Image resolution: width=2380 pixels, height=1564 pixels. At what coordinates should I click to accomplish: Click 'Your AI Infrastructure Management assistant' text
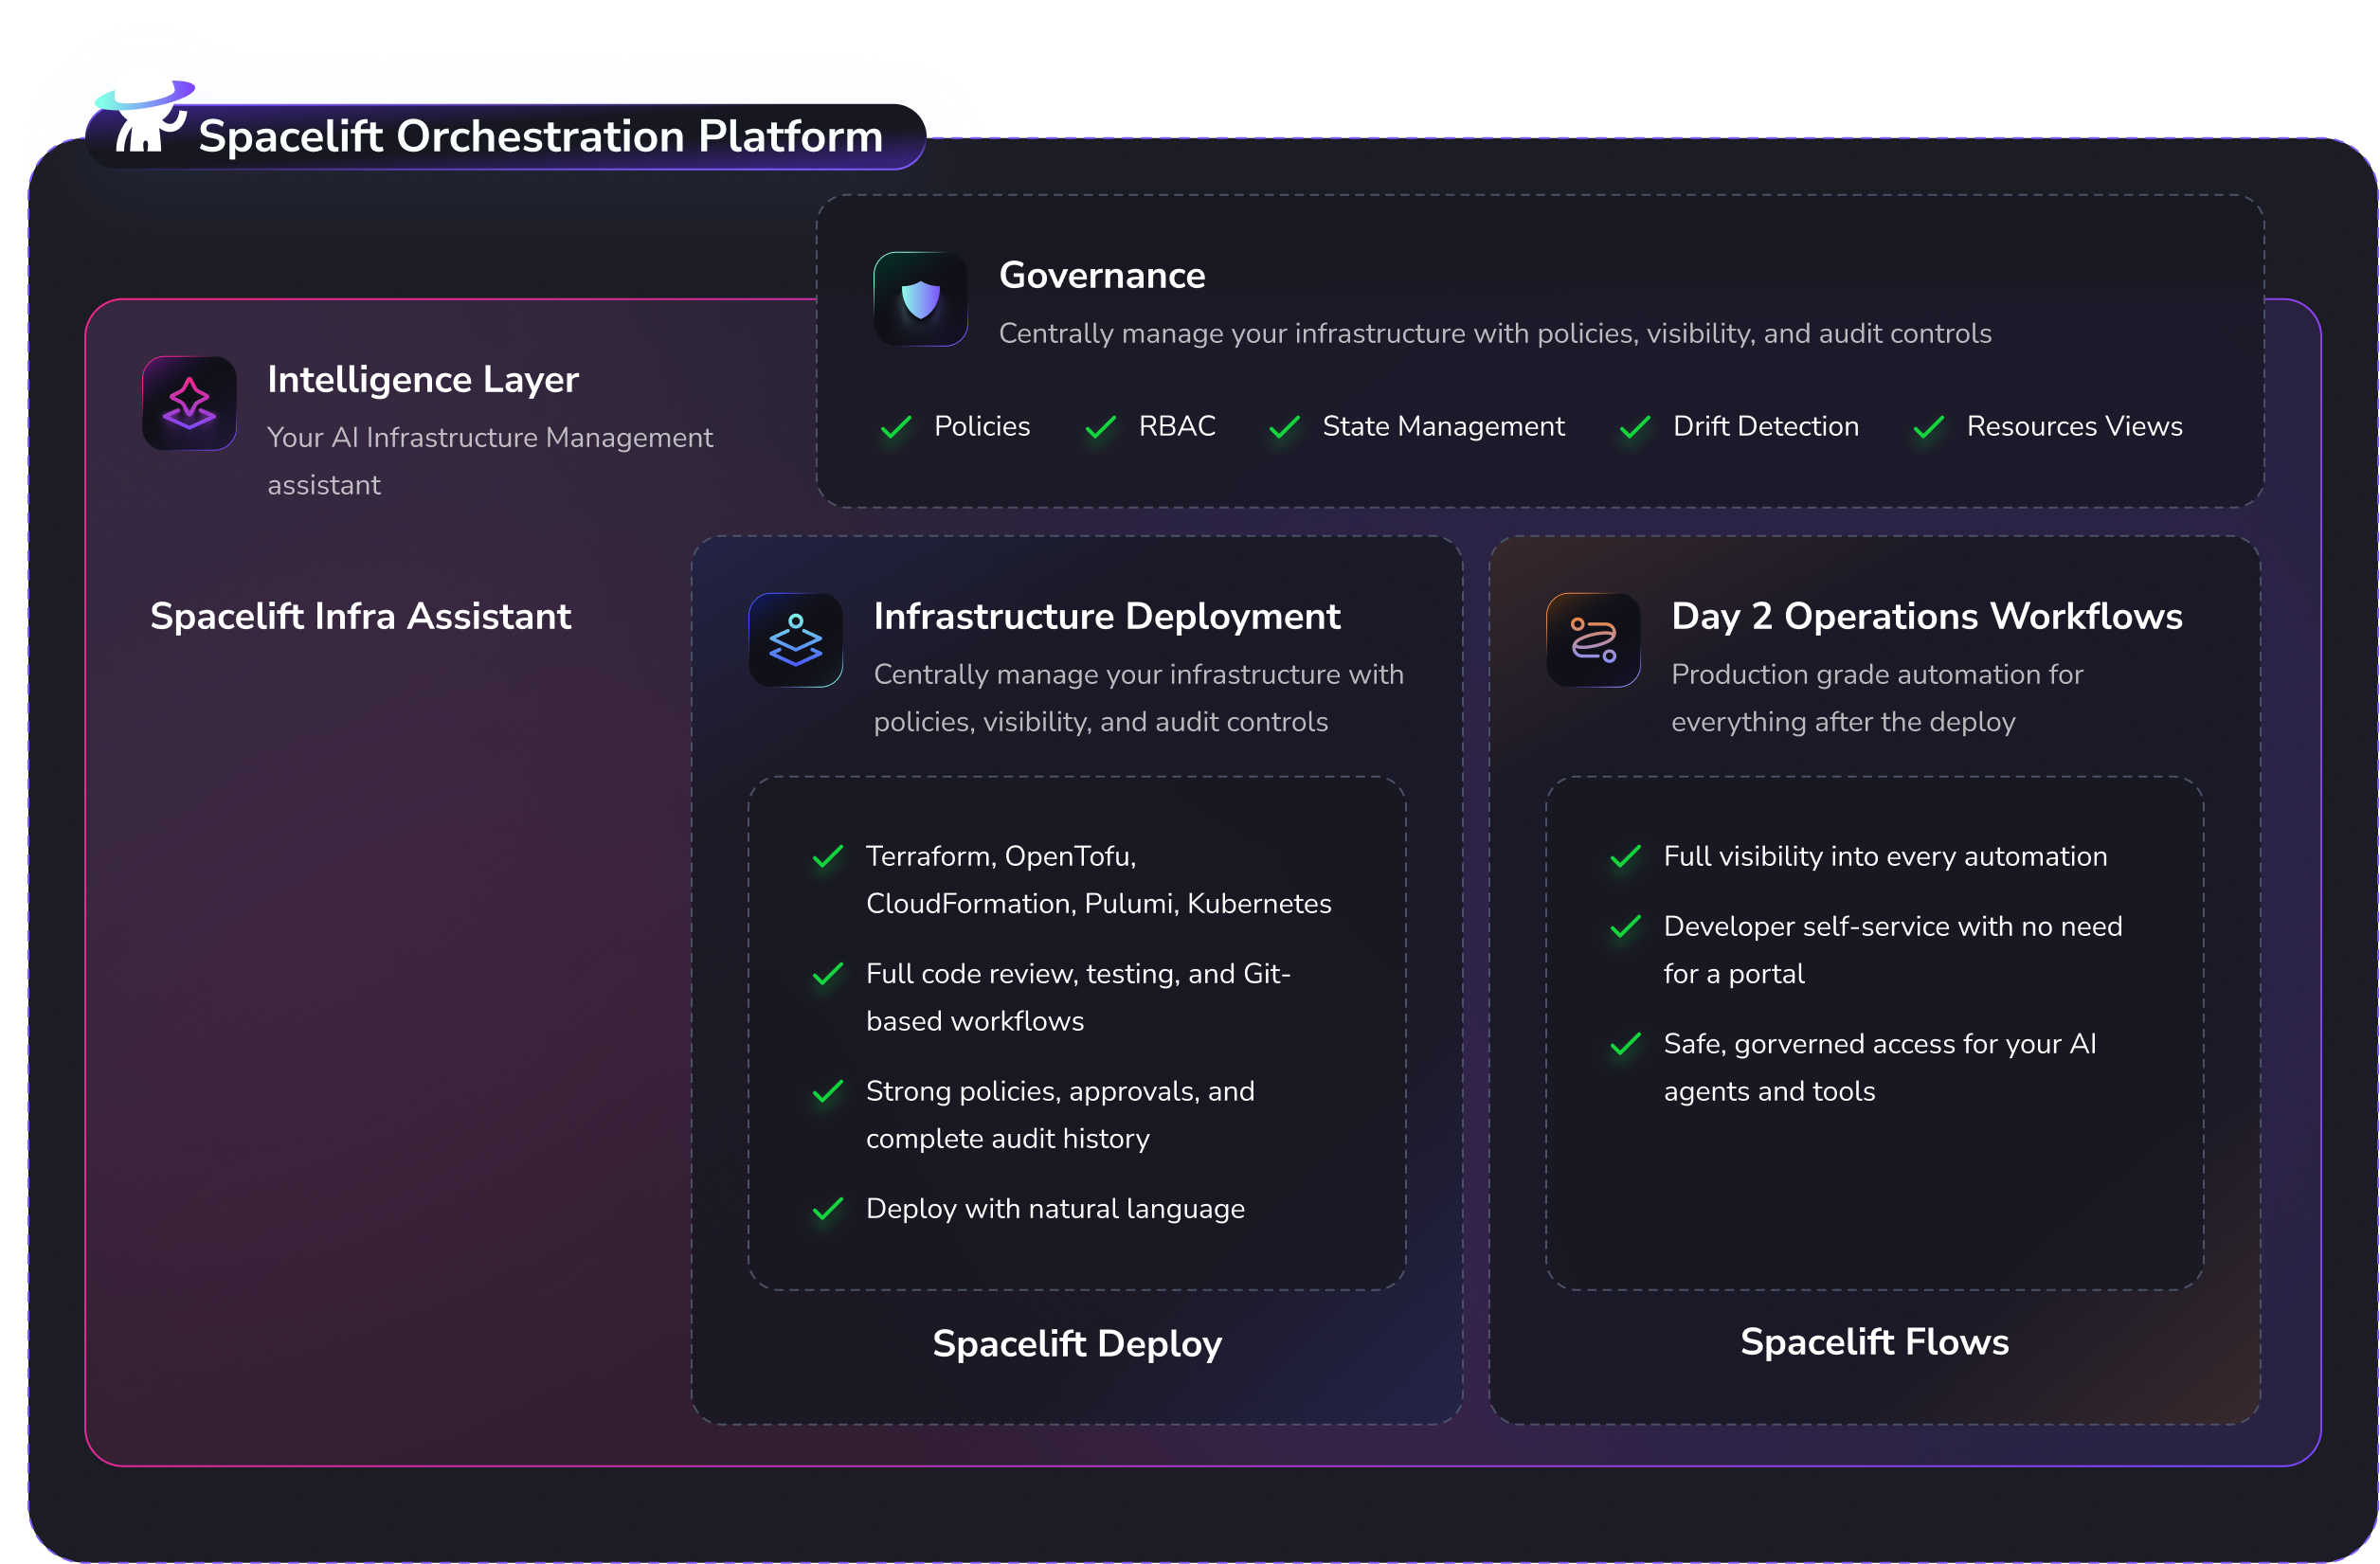[x=490, y=461]
